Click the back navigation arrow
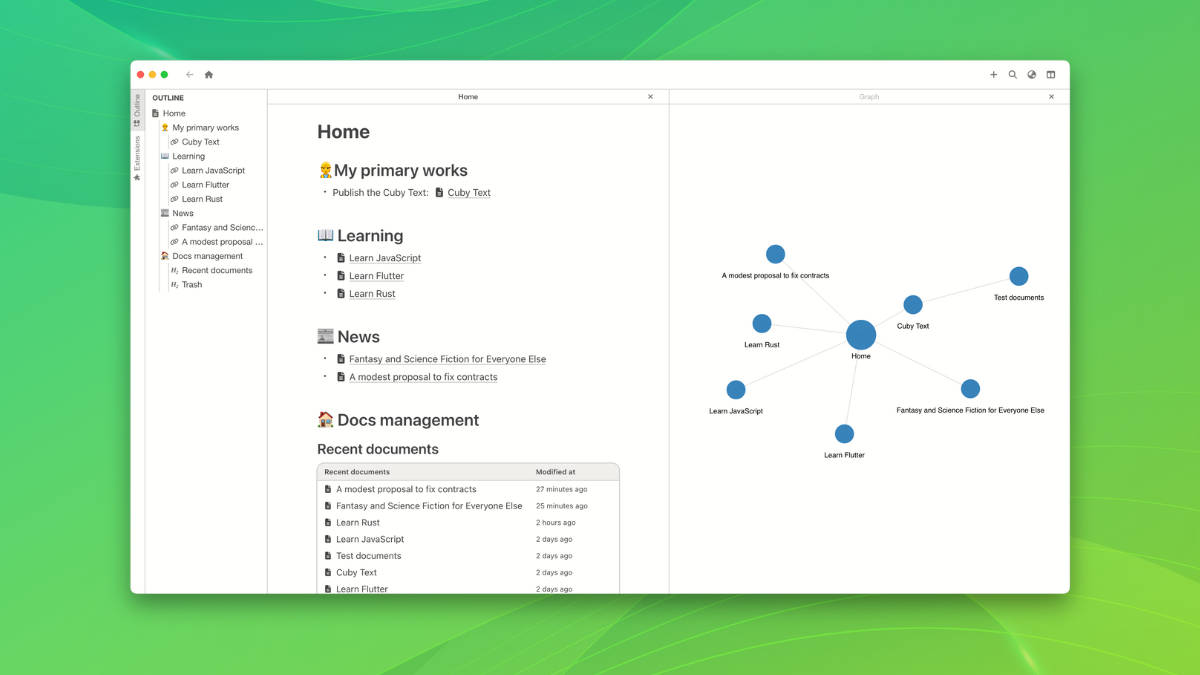The image size is (1200, 675). tap(189, 74)
